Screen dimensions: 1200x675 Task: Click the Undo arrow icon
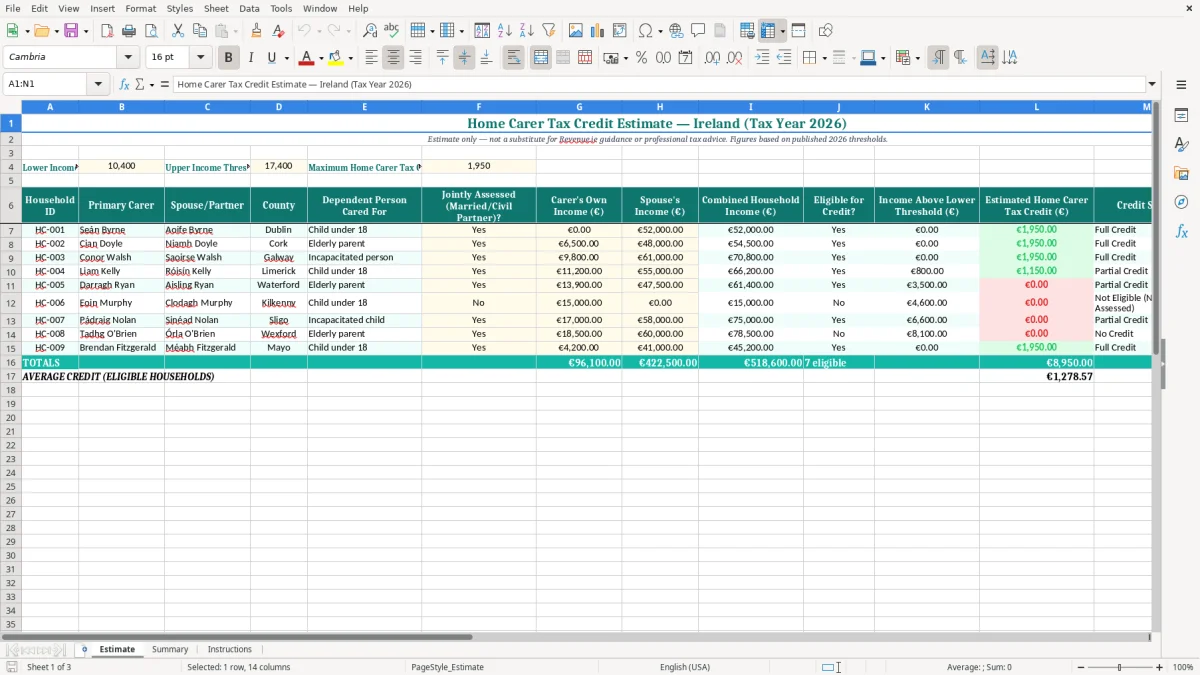pyautogui.click(x=304, y=31)
